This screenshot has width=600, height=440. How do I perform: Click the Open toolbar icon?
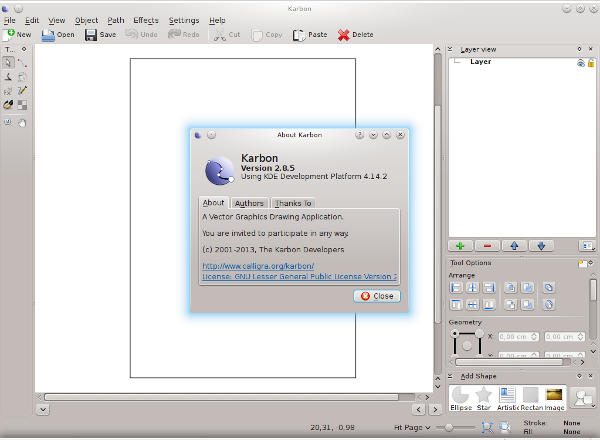pyautogui.click(x=48, y=35)
